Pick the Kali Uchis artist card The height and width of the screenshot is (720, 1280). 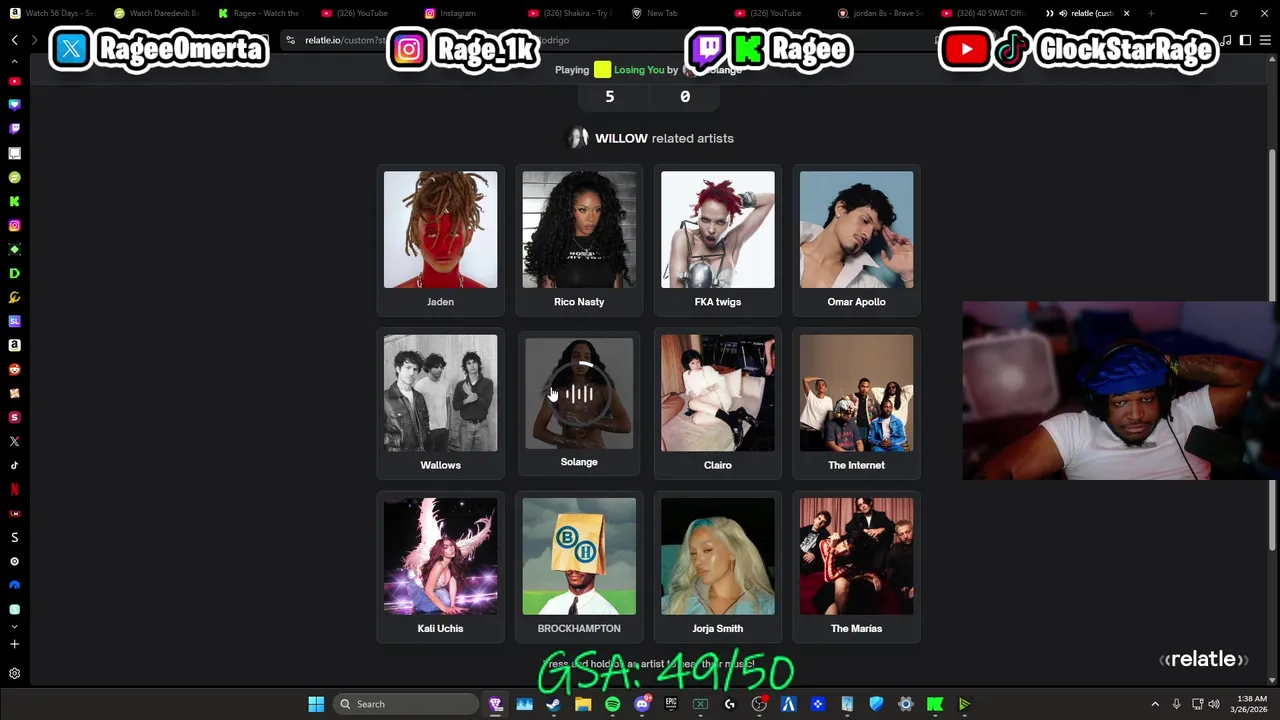(440, 567)
